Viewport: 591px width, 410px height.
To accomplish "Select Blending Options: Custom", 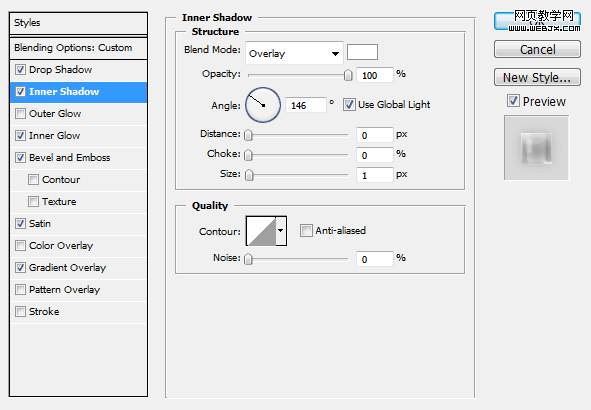I will pos(78,48).
